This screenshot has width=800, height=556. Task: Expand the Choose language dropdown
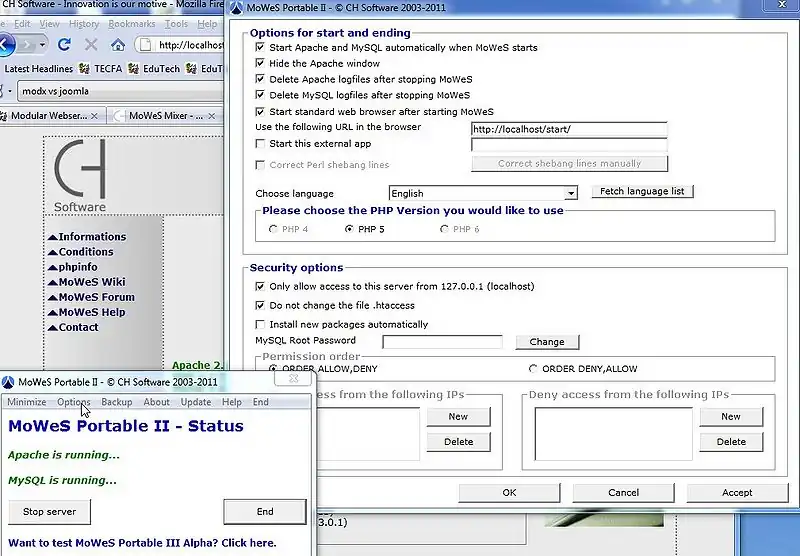click(571, 194)
